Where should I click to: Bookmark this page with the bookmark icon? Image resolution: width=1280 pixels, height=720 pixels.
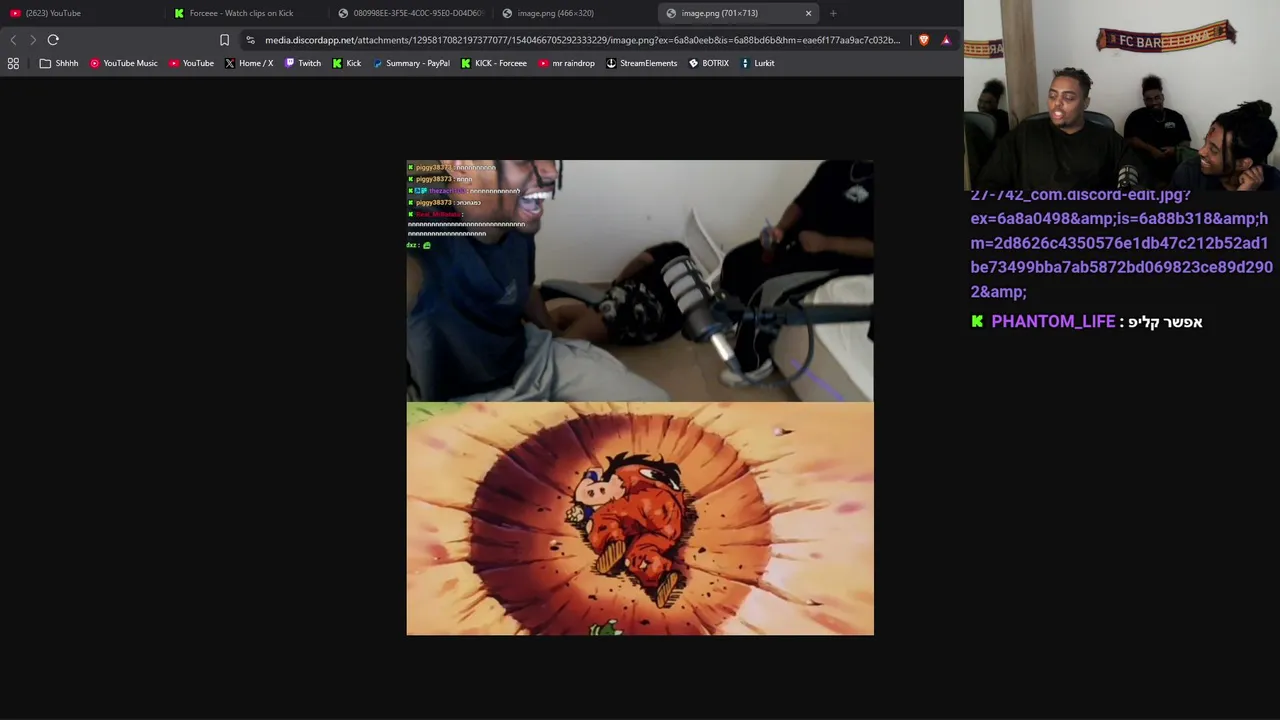tap(224, 40)
